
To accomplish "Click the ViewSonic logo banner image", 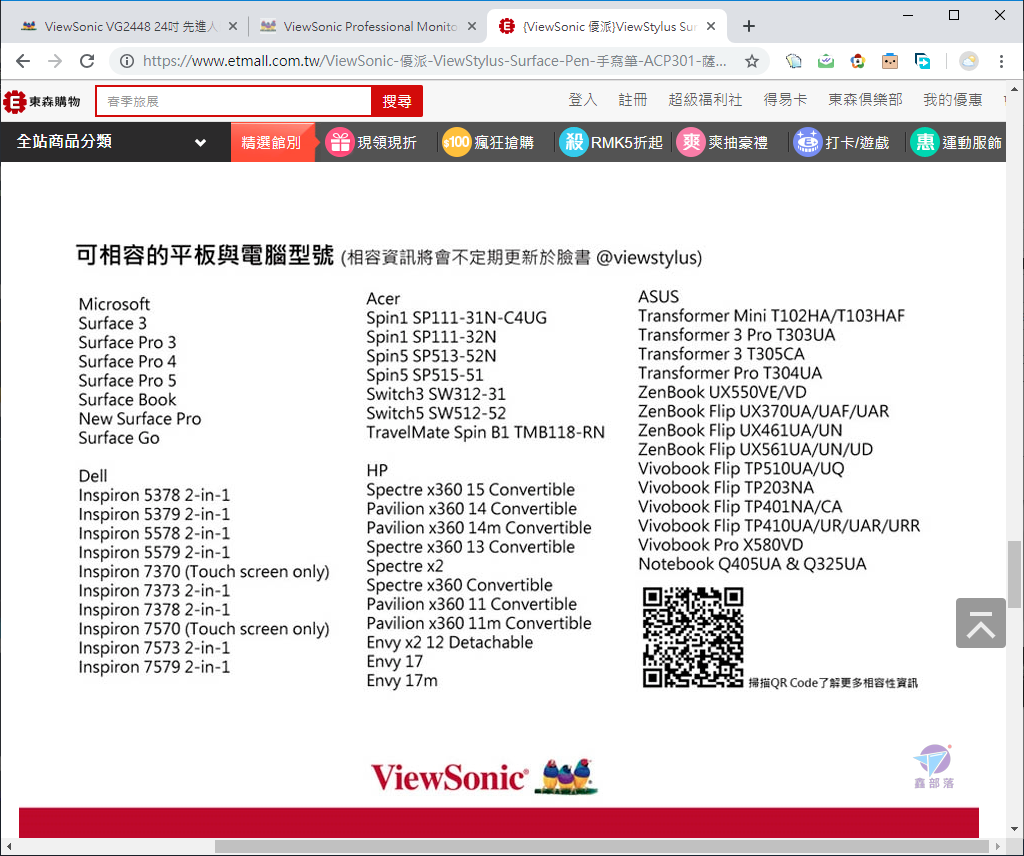I will (x=484, y=776).
